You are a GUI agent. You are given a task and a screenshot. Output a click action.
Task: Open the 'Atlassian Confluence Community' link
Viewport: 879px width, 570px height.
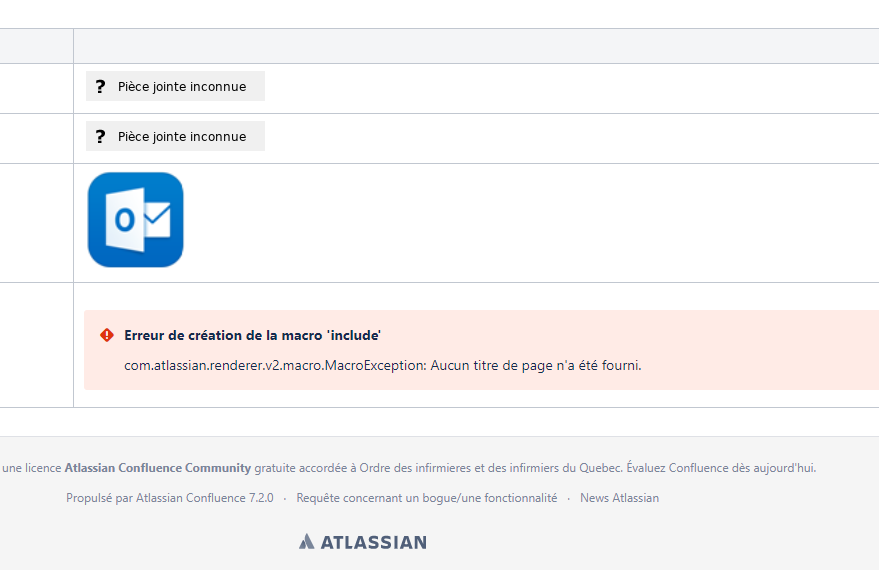tap(158, 468)
